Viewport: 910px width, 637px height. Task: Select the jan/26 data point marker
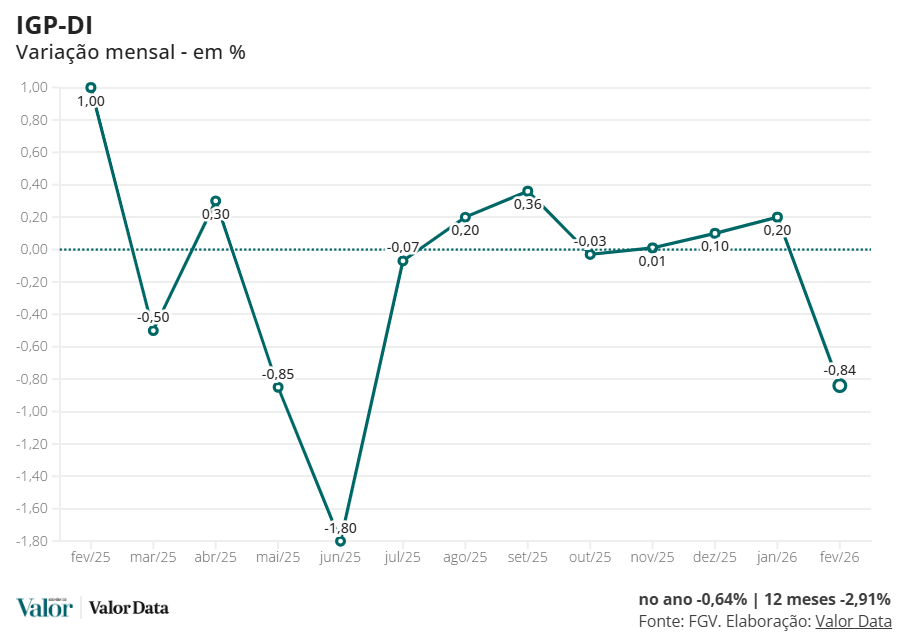[x=777, y=217]
